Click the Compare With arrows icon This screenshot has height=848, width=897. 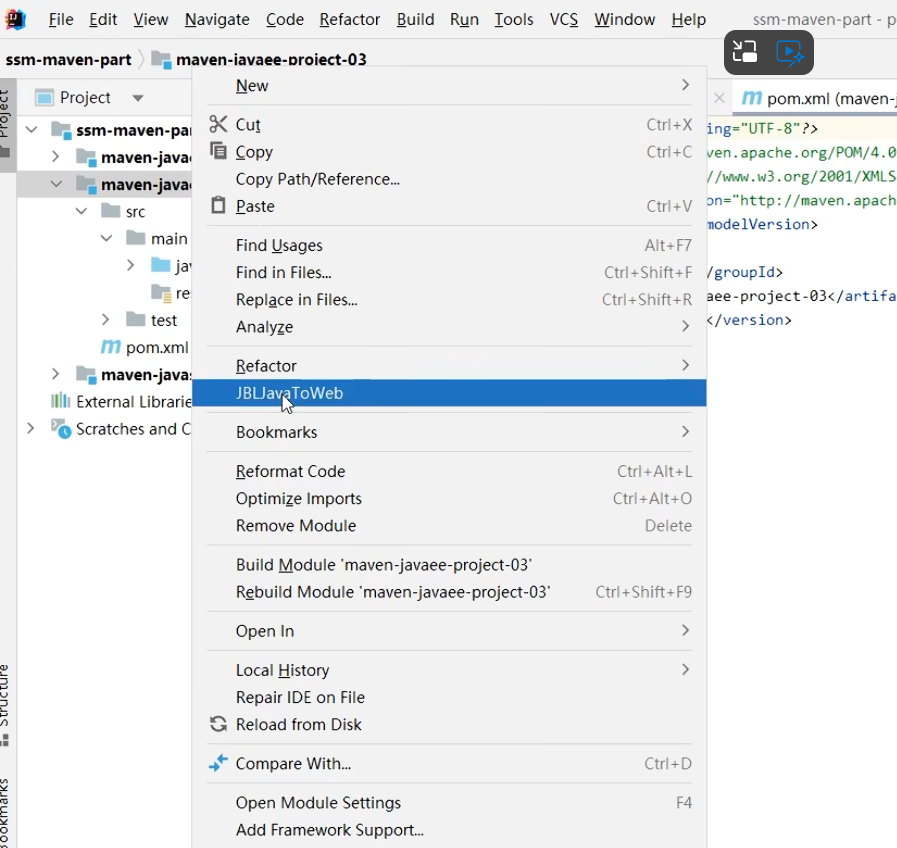point(218,763)
